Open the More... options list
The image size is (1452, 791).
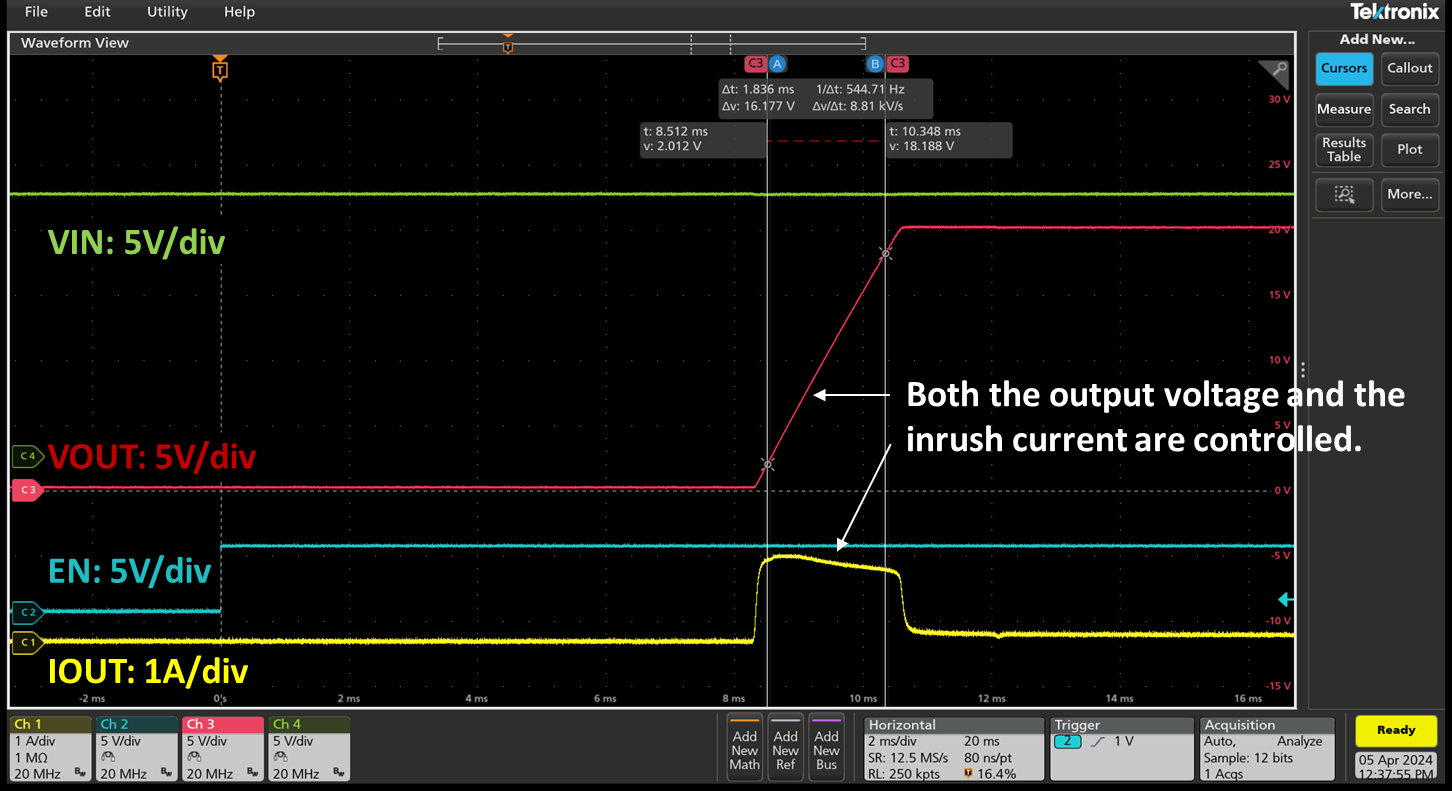pos(1409,194)
